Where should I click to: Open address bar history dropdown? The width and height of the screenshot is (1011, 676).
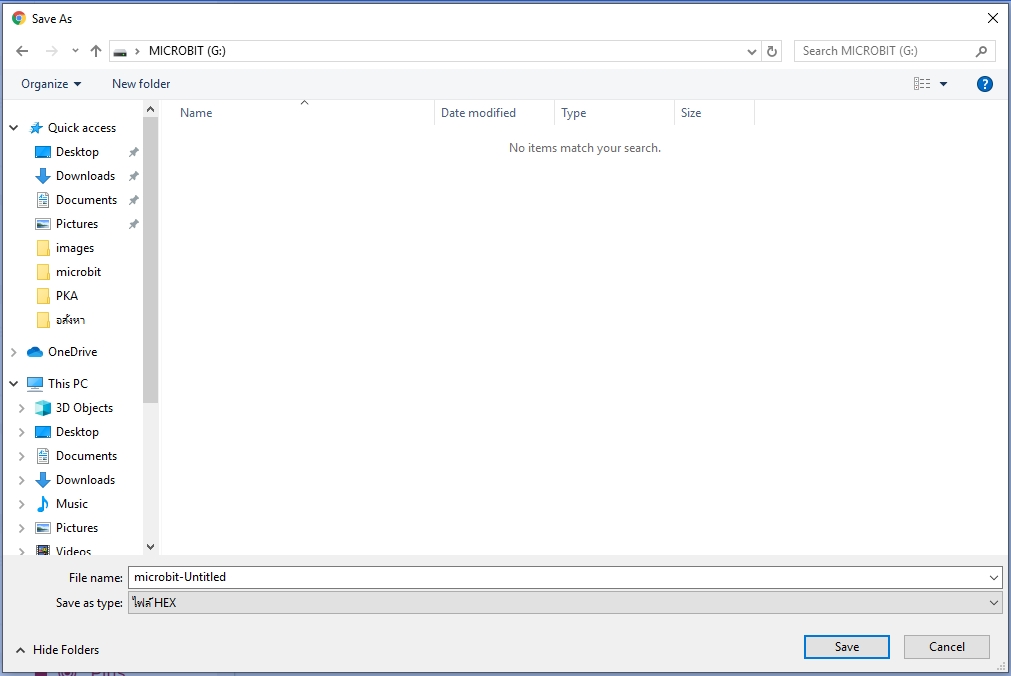pos(751,52)
